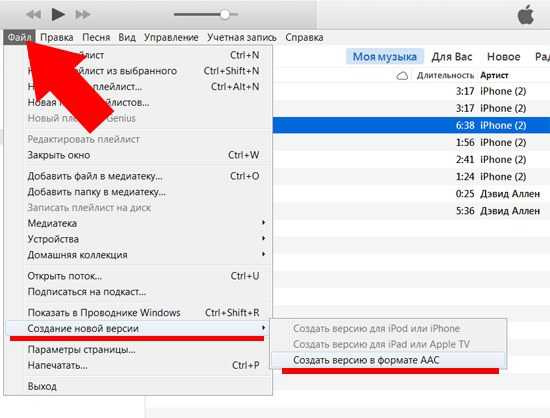
Task: Open the Правка menu
Action: point(57,37)
